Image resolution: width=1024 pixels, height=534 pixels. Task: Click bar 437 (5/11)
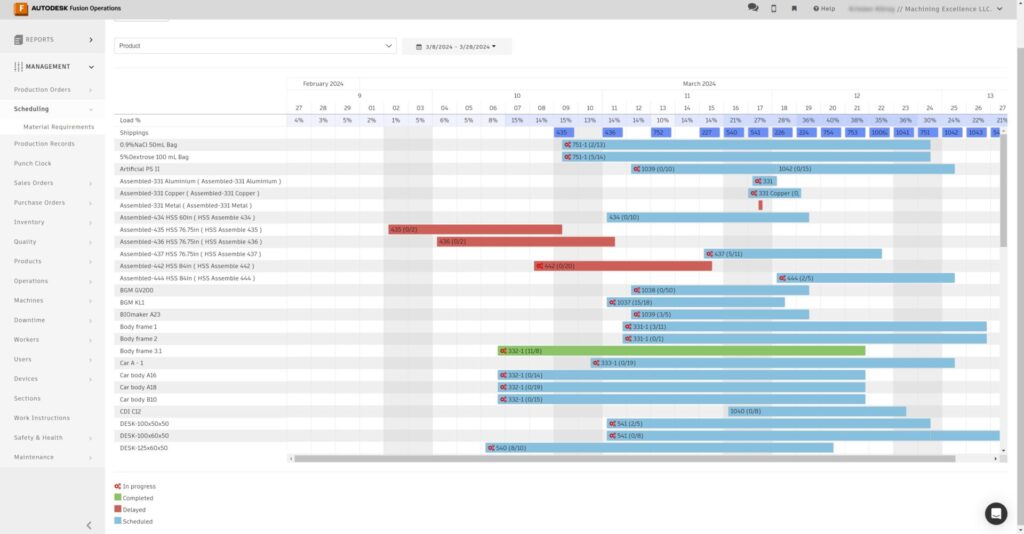[x=792, y=254]
